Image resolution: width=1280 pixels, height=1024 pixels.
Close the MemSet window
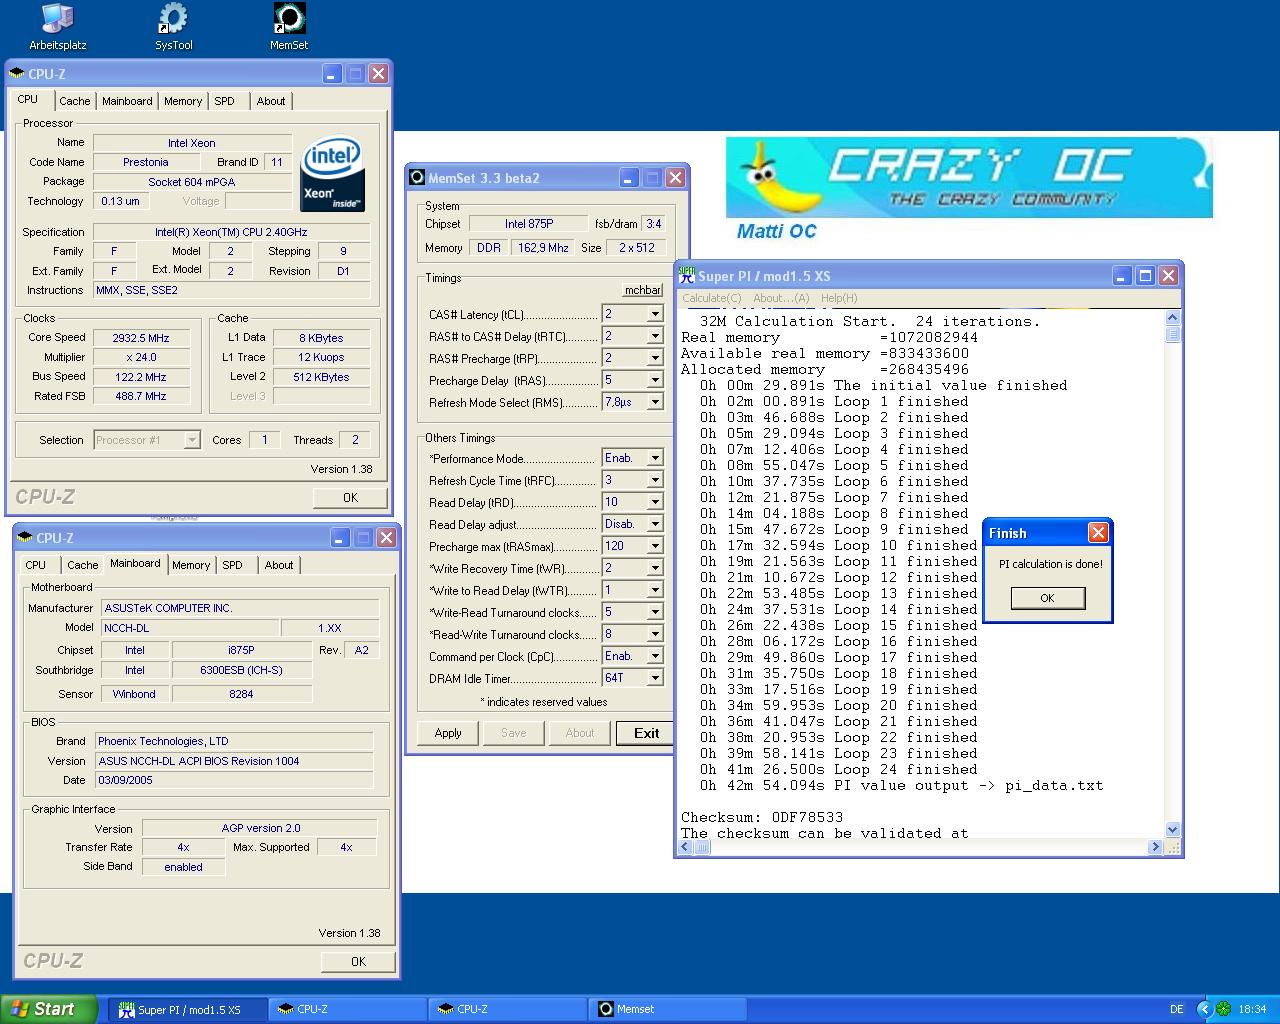[x=676, y=178]
